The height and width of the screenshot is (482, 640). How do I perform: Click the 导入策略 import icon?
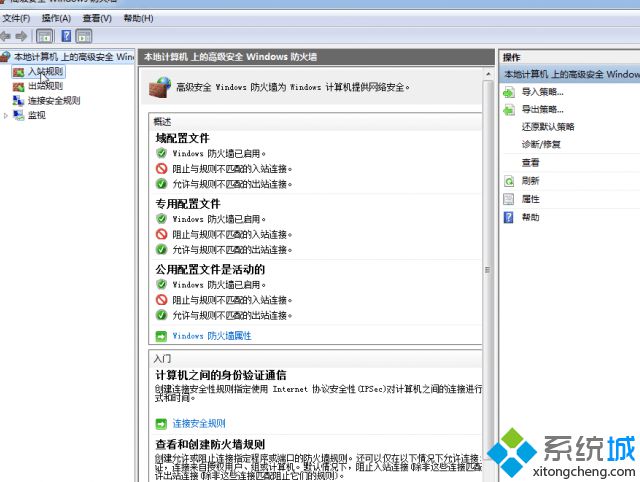[509, 93]
